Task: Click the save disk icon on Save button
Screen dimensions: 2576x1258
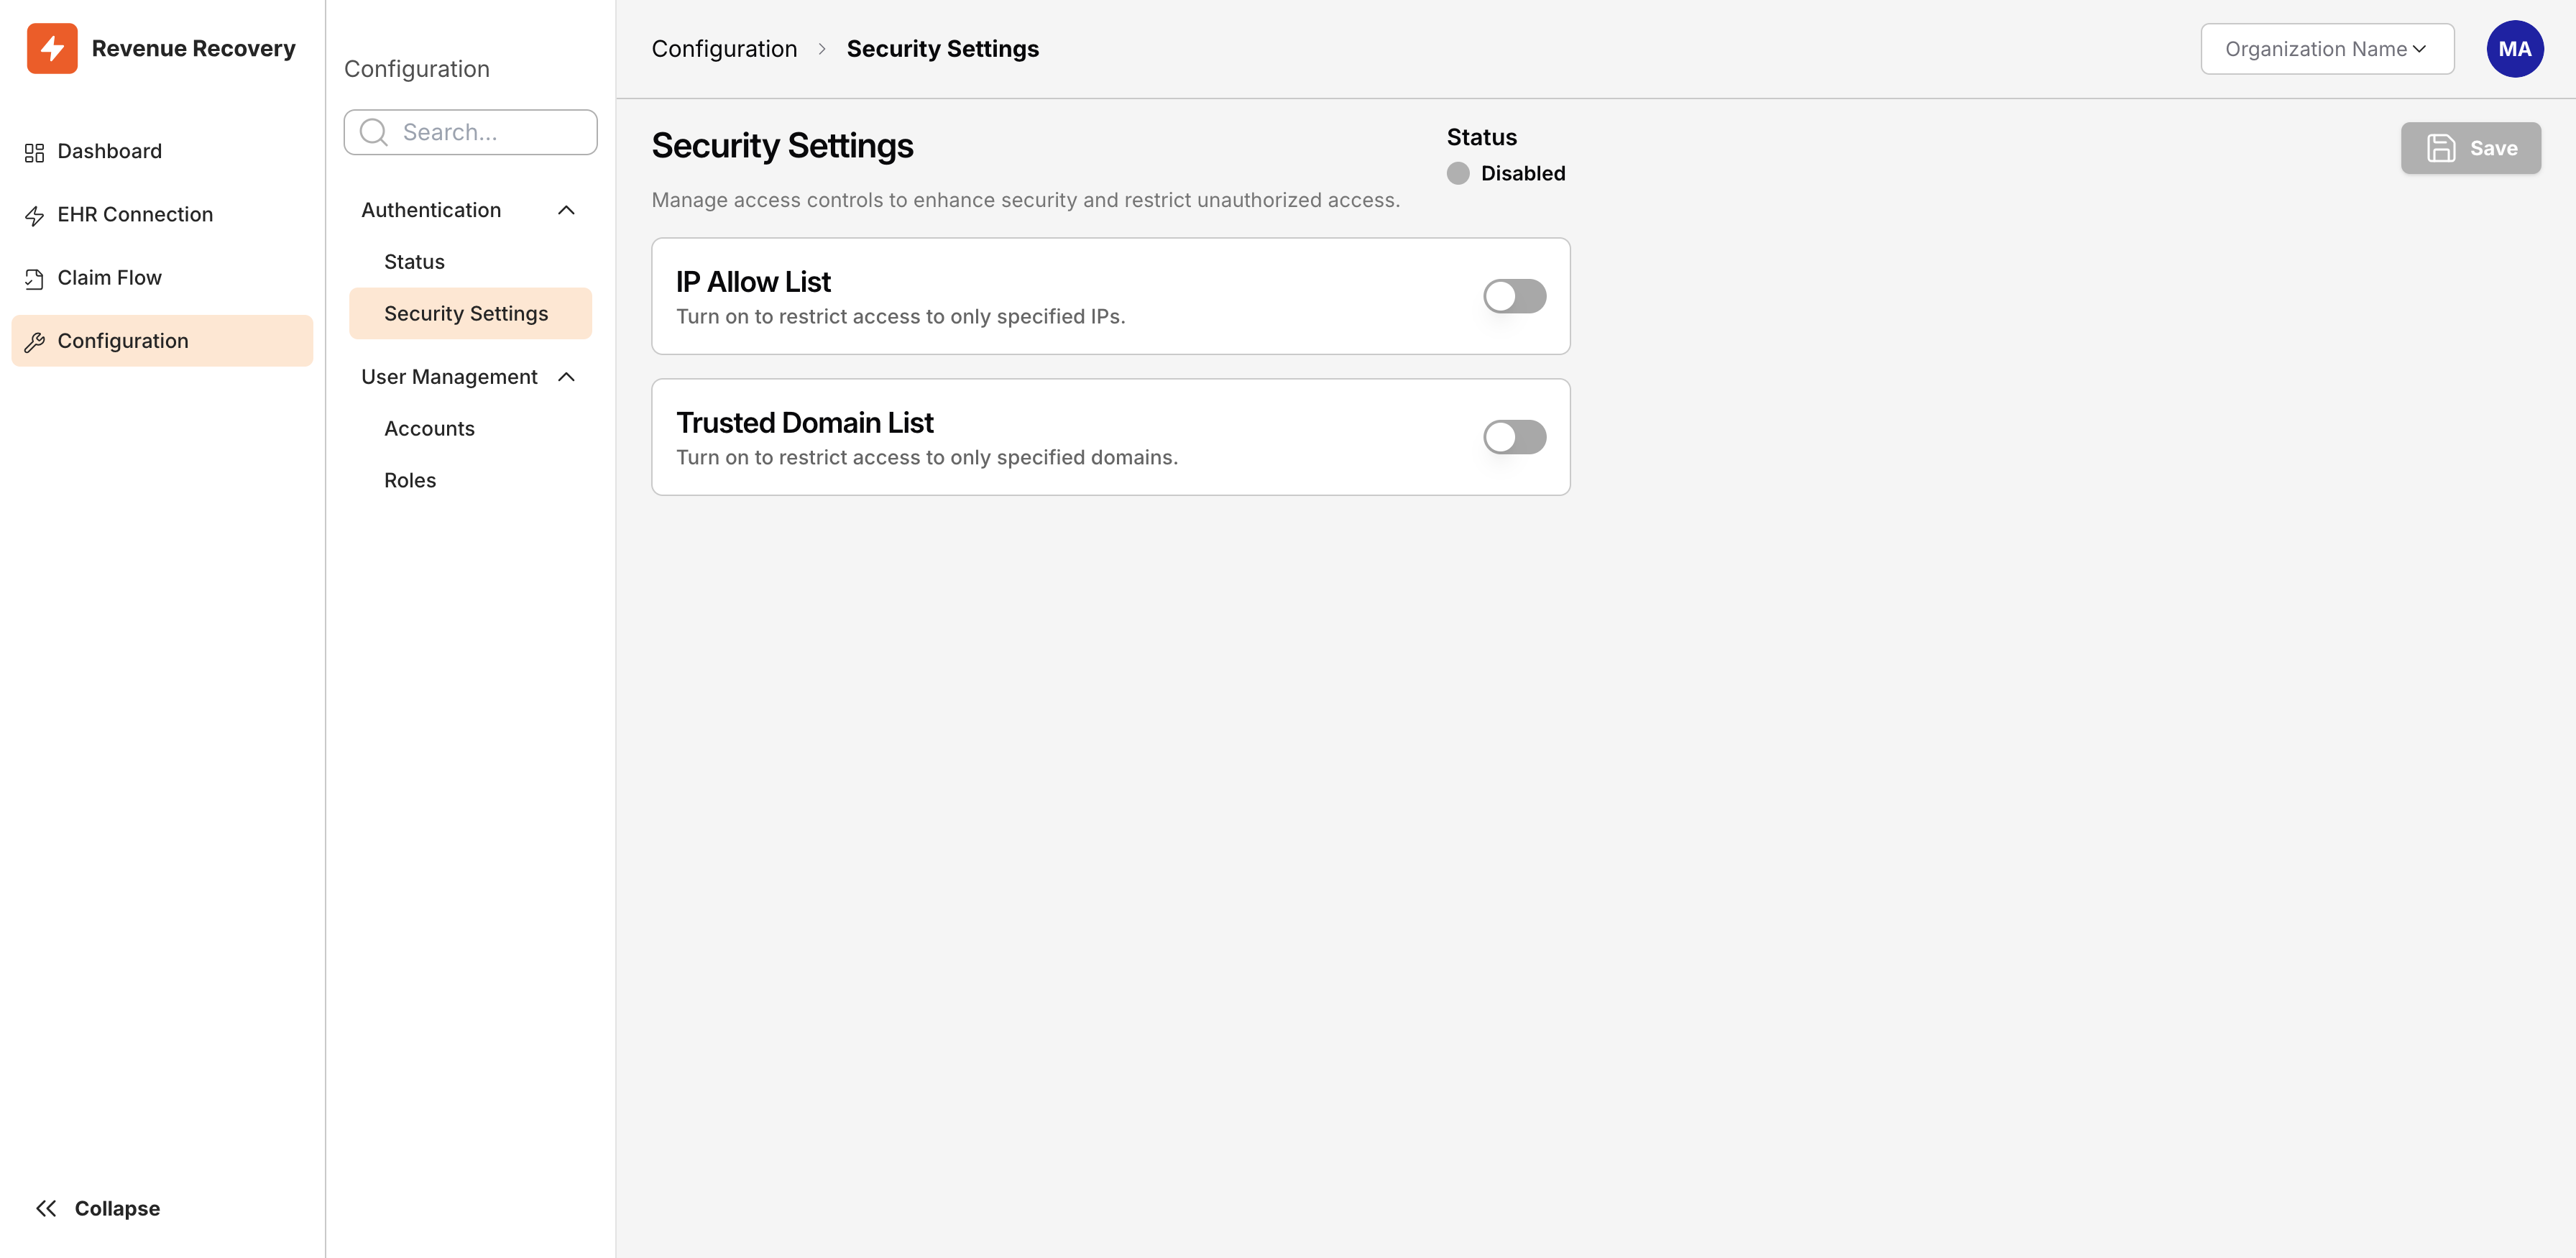Action: (2442, 147)
